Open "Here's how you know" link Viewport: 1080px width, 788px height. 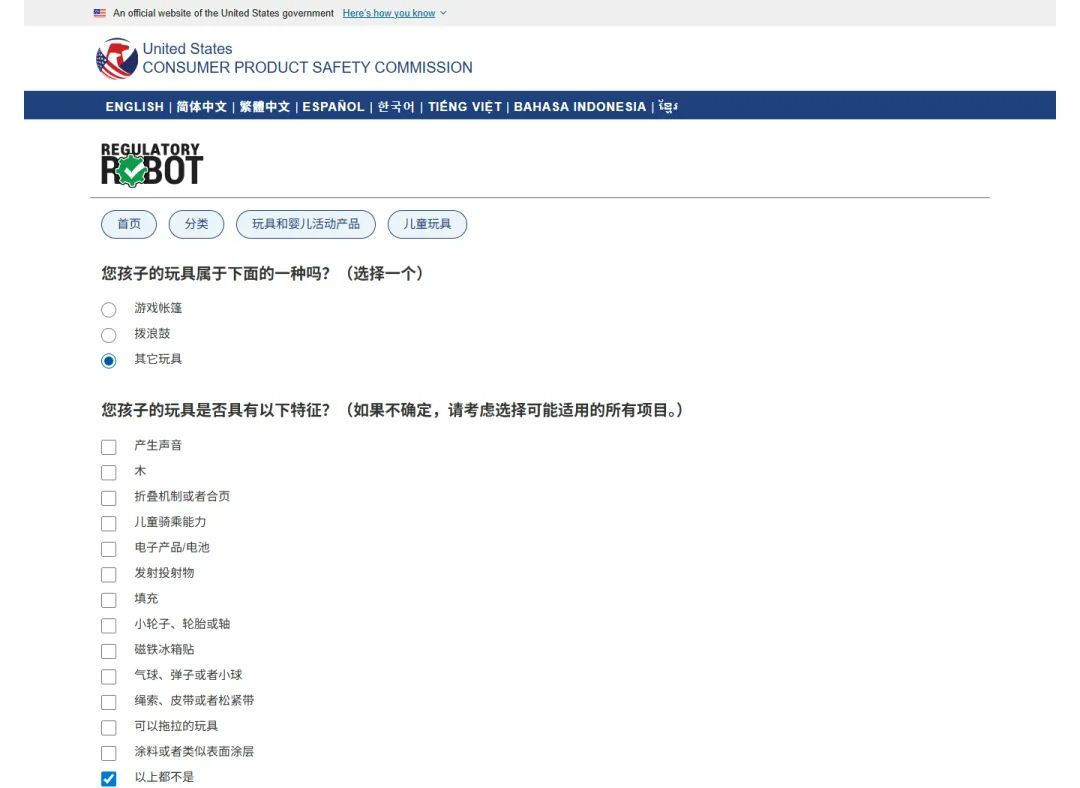(388, 13)
